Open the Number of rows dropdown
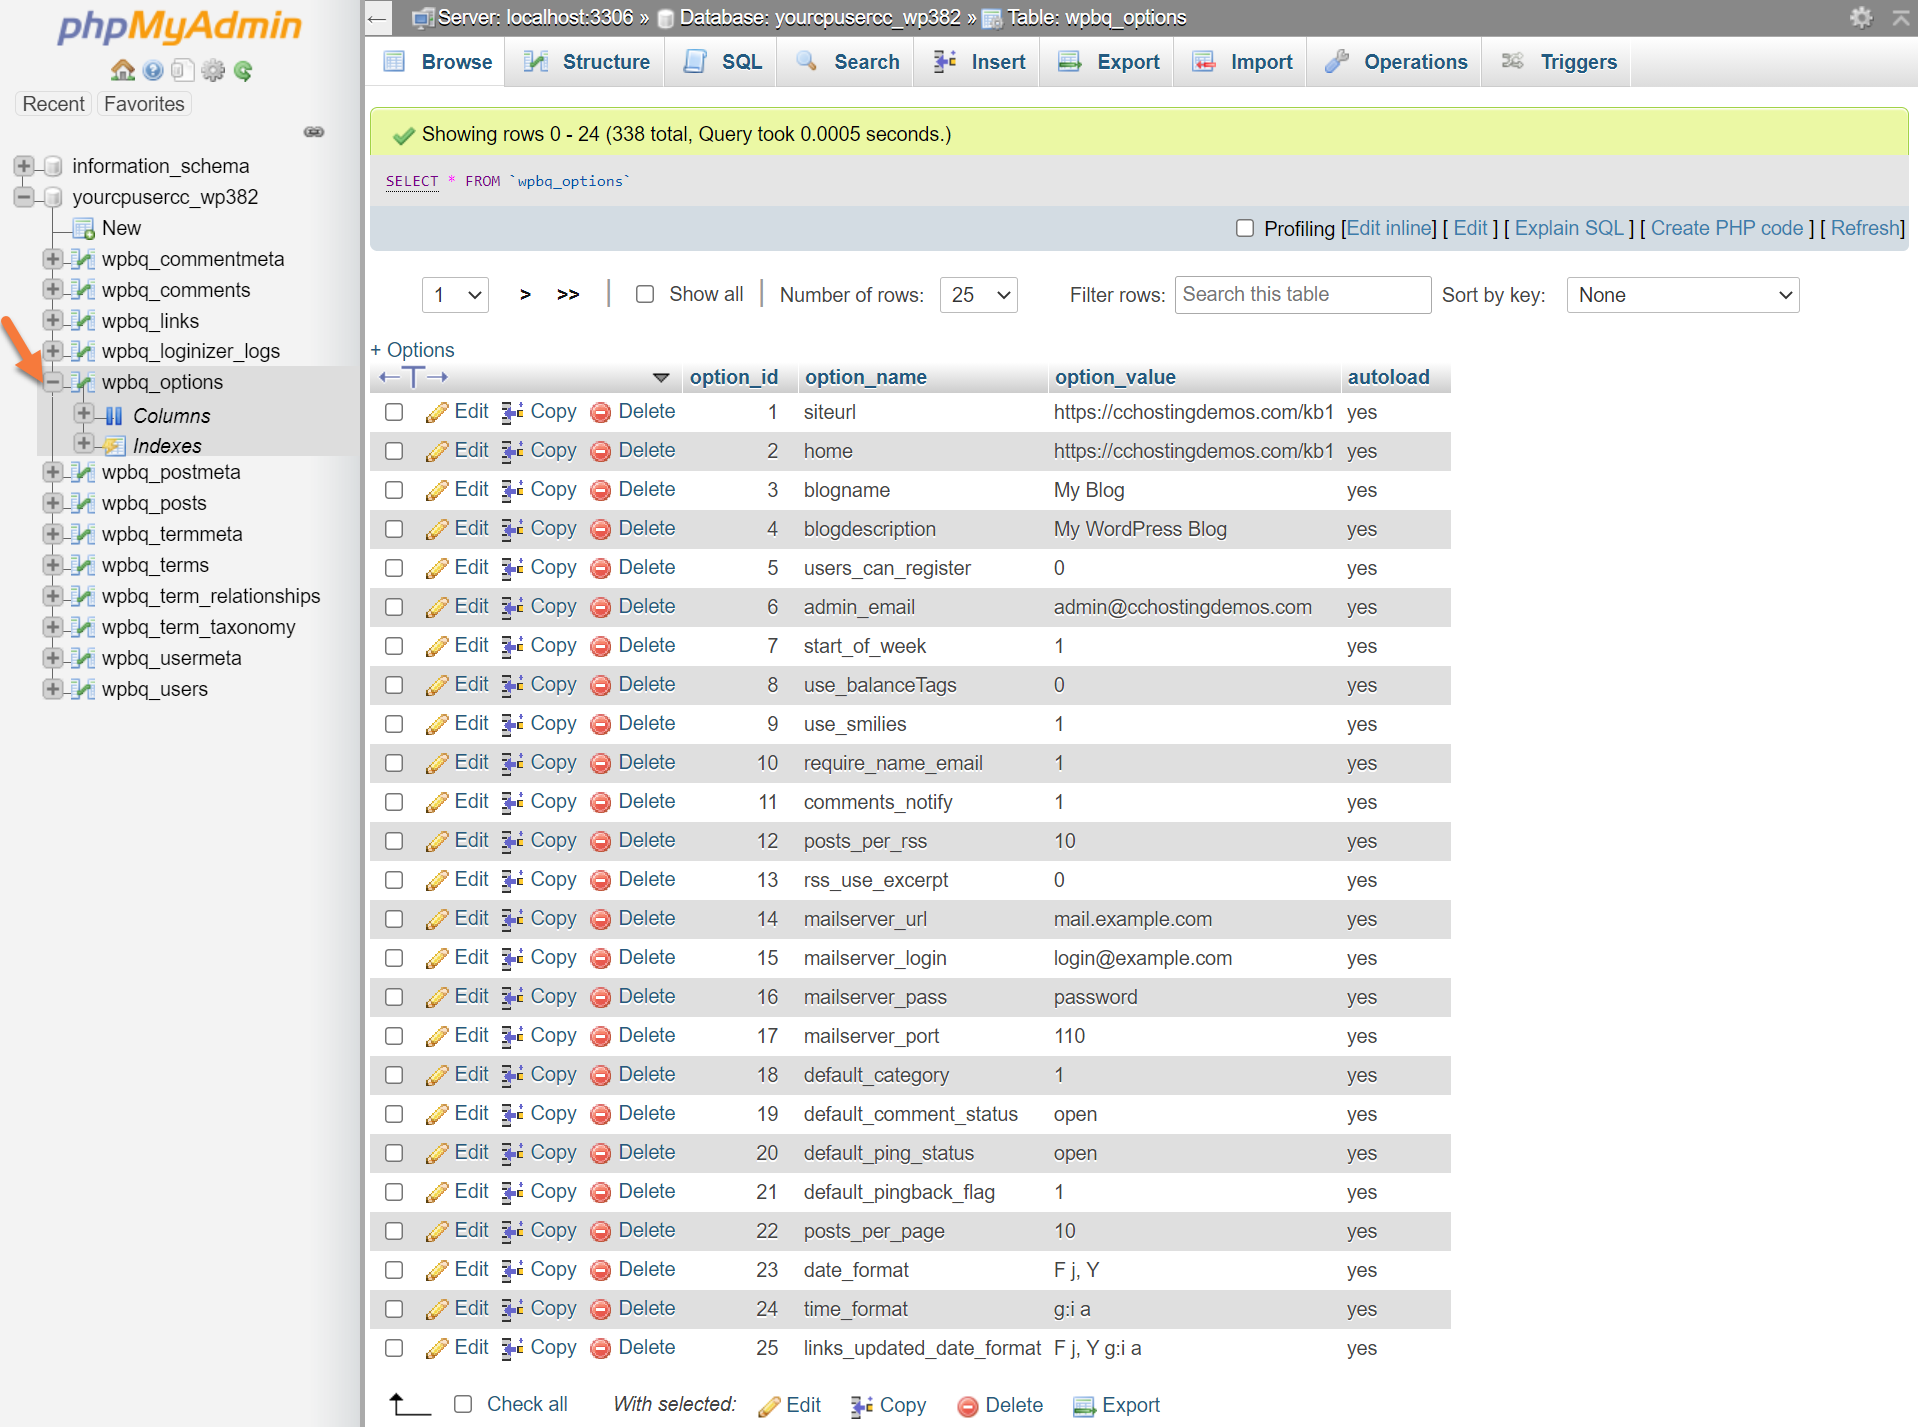This screenshot has height=1427, width=1918. click(978, 295)
